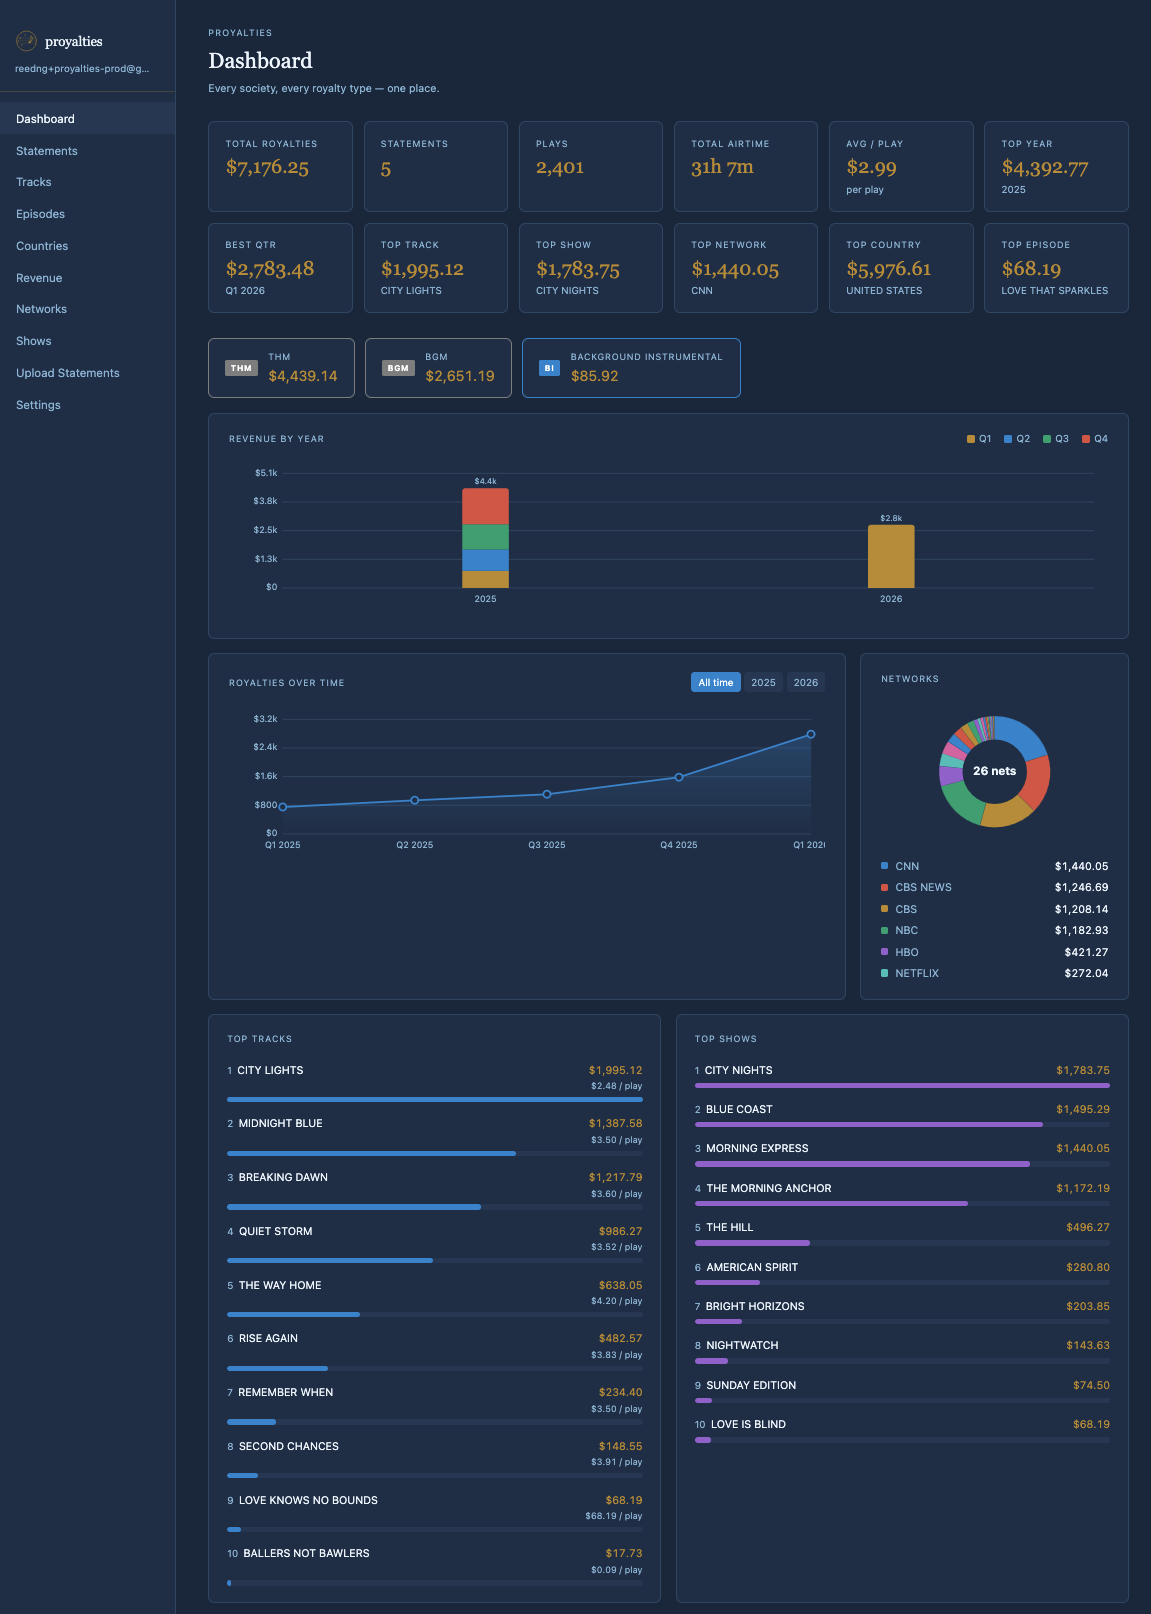Click Top Episode Love That Sparkles card
The height and width of the screenshot is (1614, 1151).
[1057, 268]
